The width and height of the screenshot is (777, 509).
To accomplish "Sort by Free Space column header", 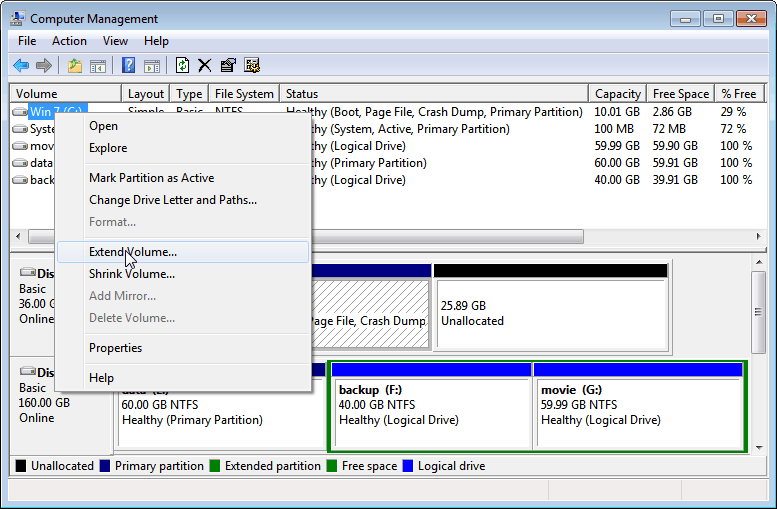I will pyautogui.click(x=680, y=94).
